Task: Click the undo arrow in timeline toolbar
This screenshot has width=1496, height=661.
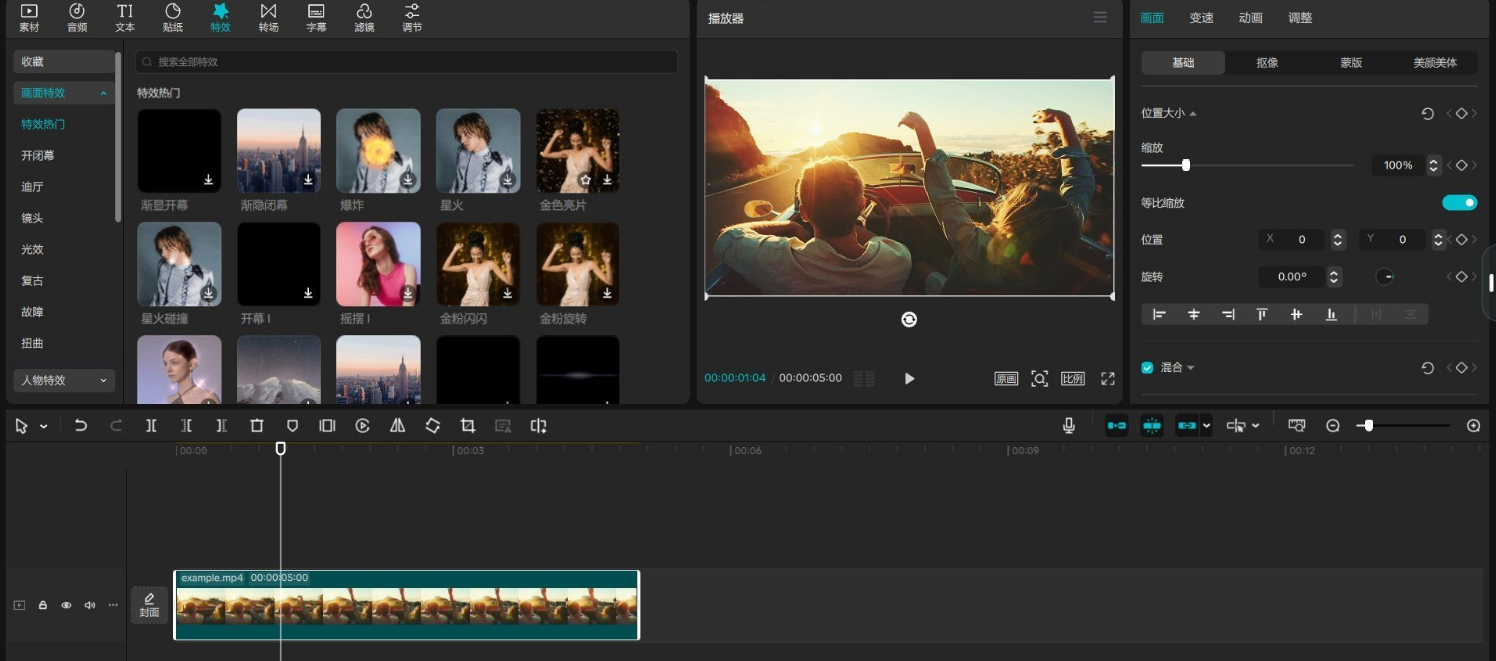Action: click(81, 426)
